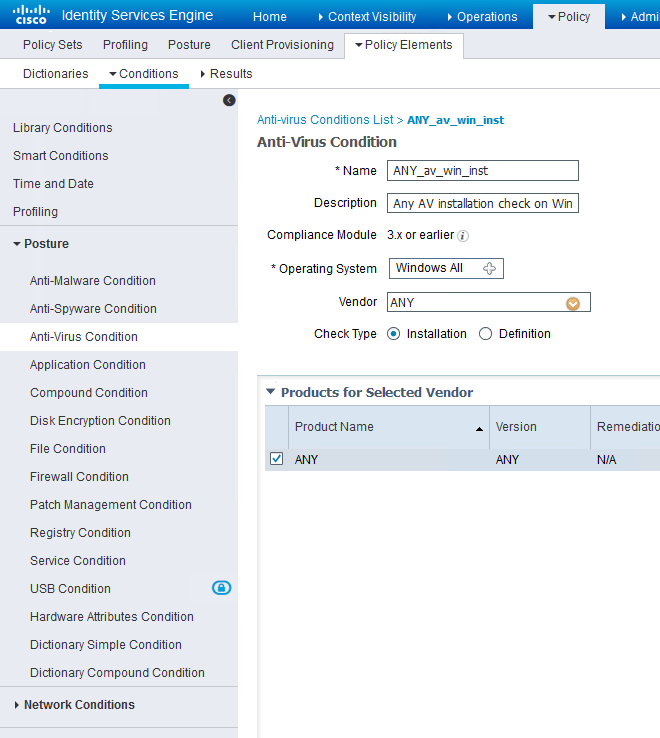The width and height of the screenshot is (660, 738).
Task: Click the Remediation column header
Action: (626, 427)
